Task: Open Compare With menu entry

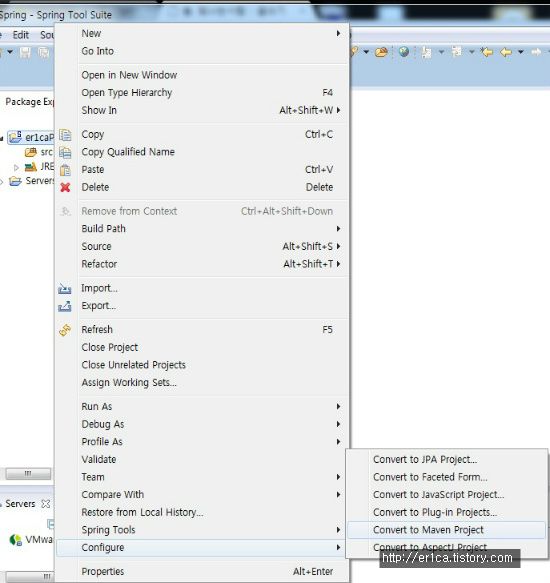Action: click(x=202, y=495)
